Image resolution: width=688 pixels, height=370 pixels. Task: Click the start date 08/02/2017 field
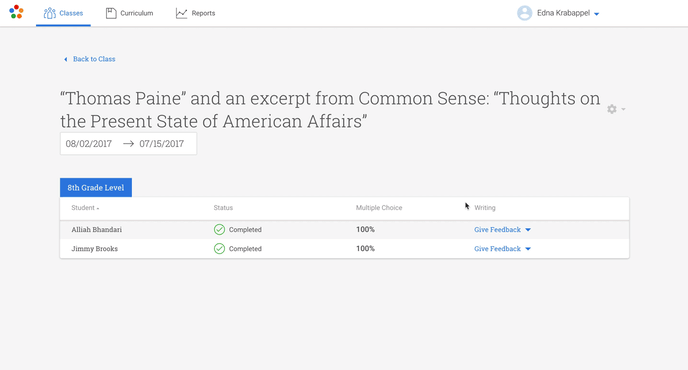click(x=89, y=144)
